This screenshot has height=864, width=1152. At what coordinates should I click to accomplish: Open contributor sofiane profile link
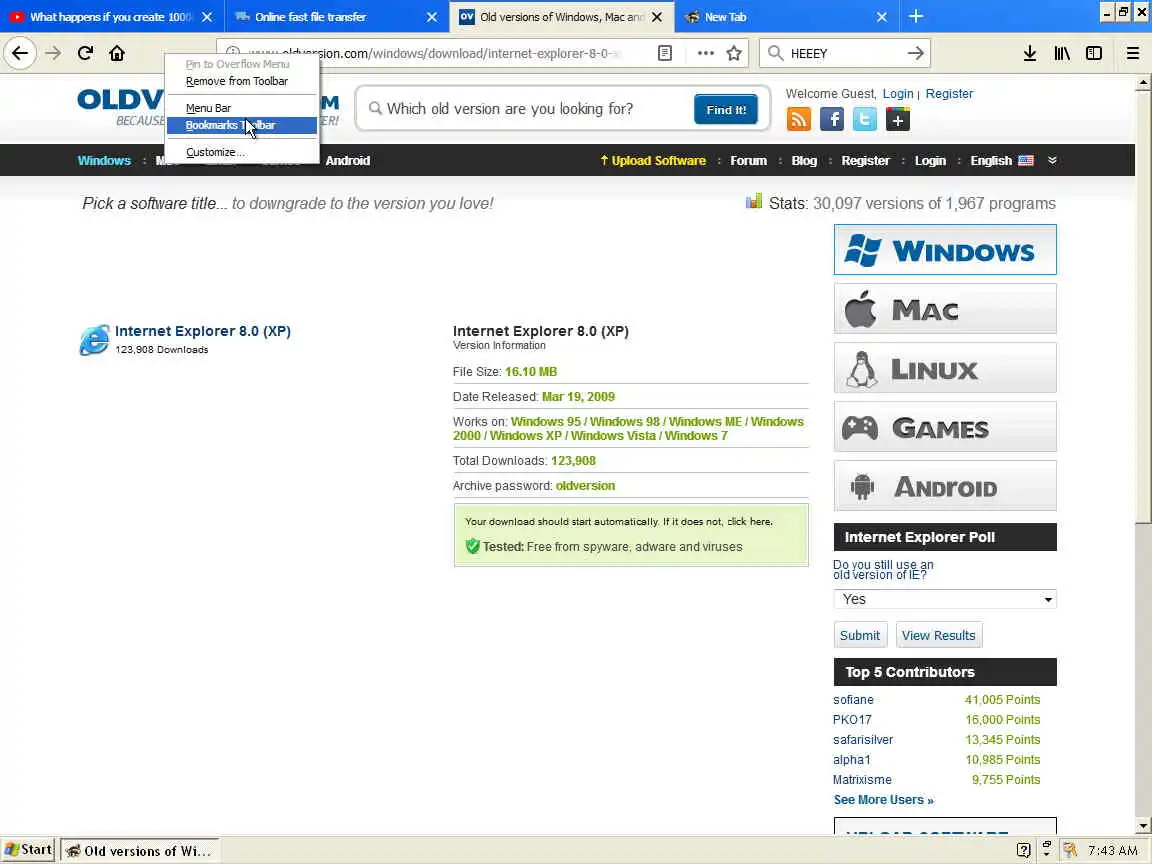click(853, 699)
